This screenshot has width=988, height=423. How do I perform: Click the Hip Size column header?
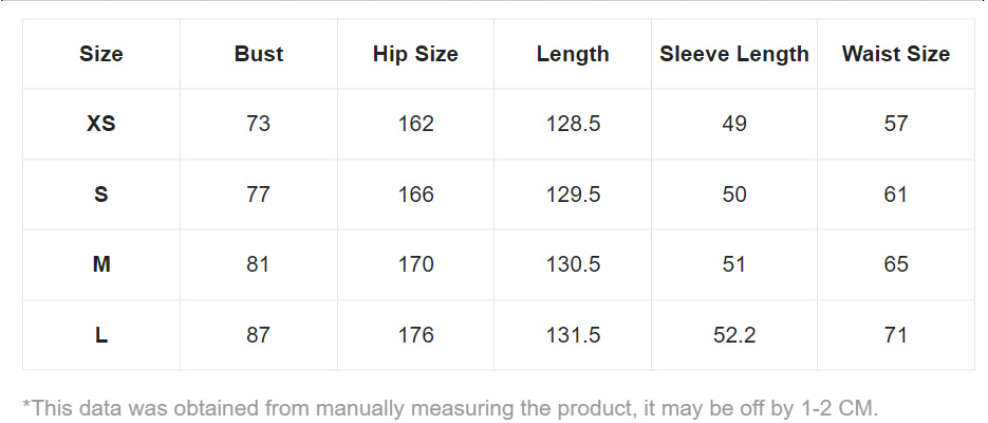click(x=415, y=54)
